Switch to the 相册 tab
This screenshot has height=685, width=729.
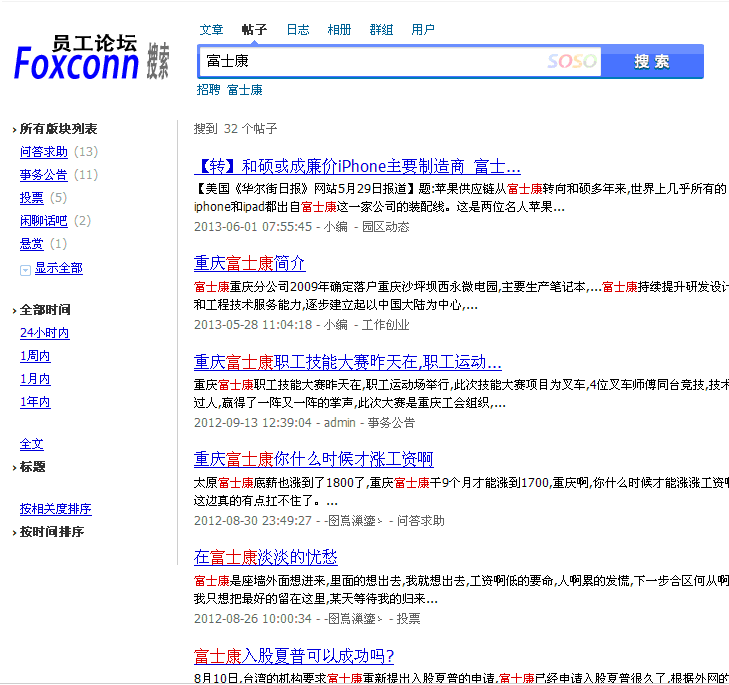click(339, 30)
